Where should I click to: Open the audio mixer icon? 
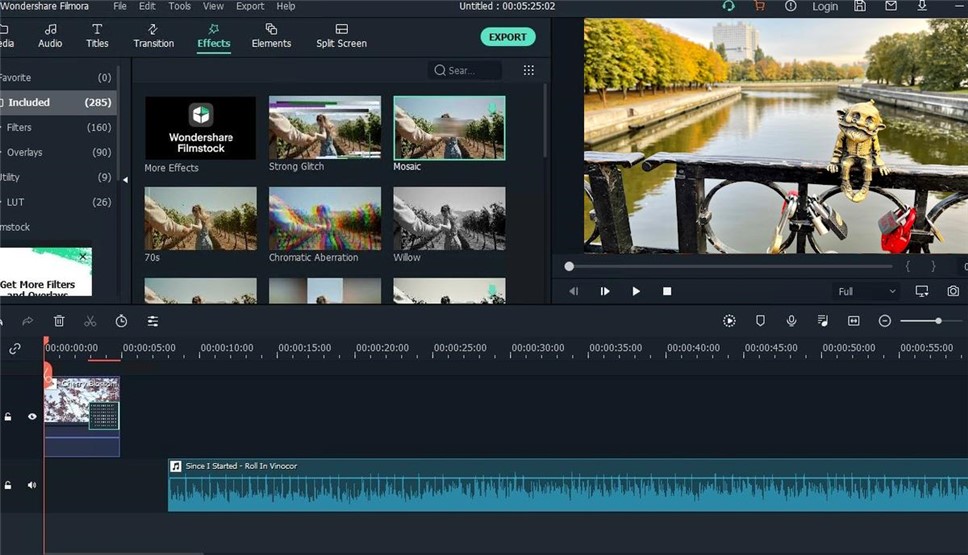[822, 321]
